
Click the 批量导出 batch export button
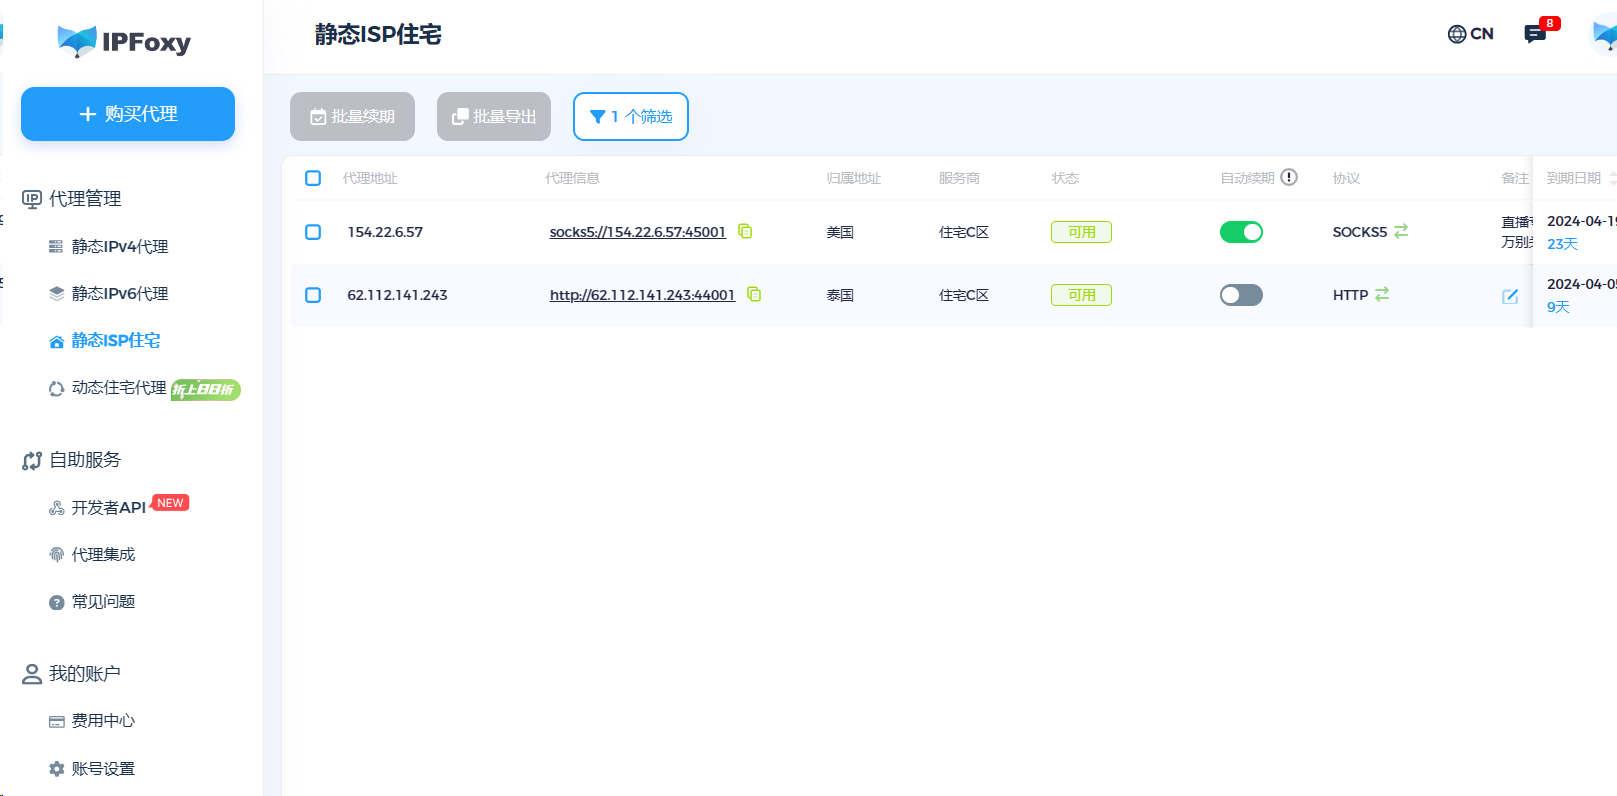tap(494, 117)
